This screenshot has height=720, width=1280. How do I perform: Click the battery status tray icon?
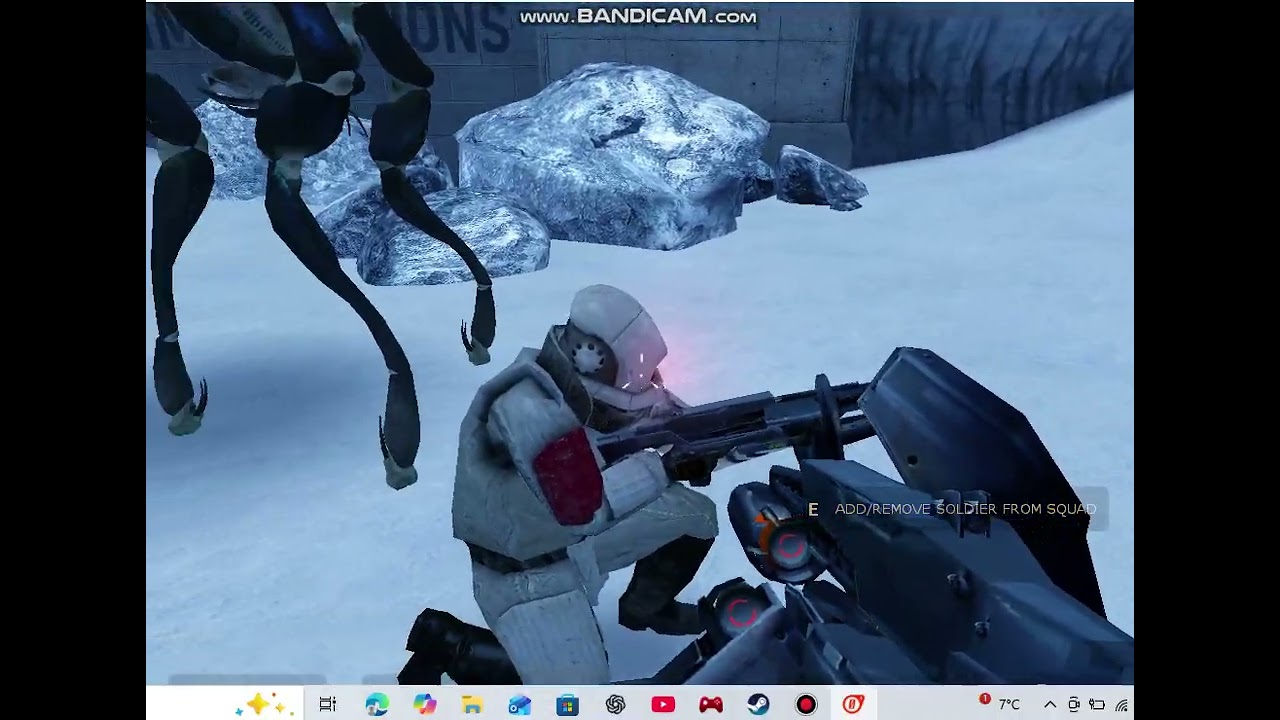pos(1097,704)
